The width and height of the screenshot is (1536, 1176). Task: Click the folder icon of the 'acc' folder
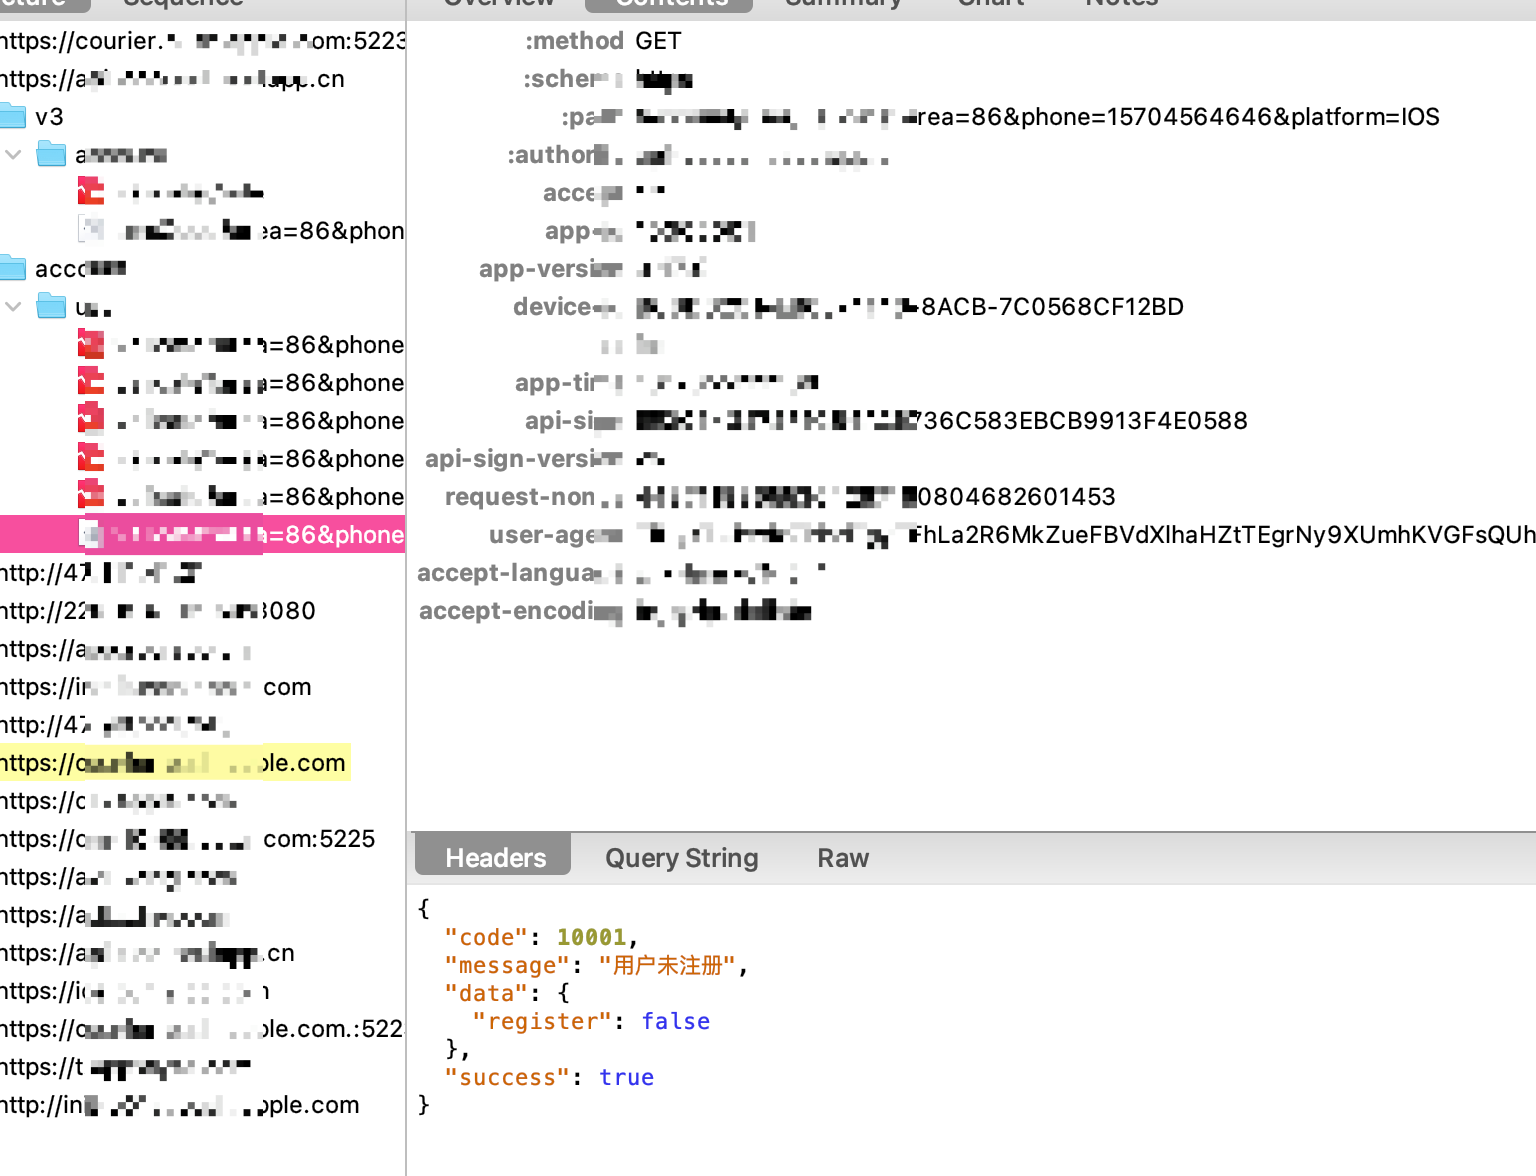coord(13,268)
